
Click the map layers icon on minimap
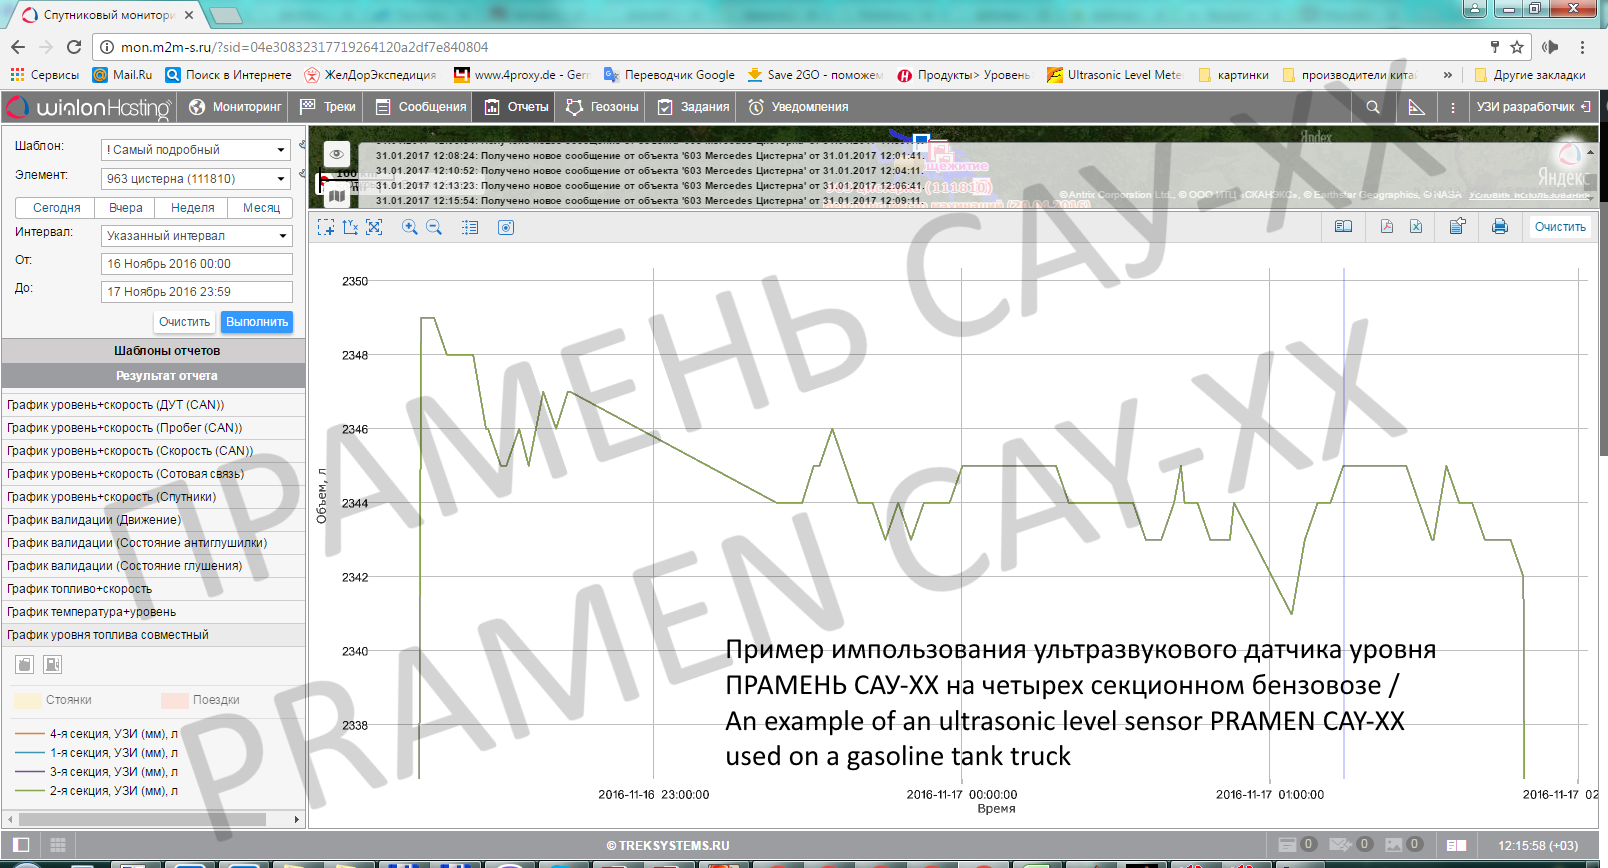click(337, 196)
